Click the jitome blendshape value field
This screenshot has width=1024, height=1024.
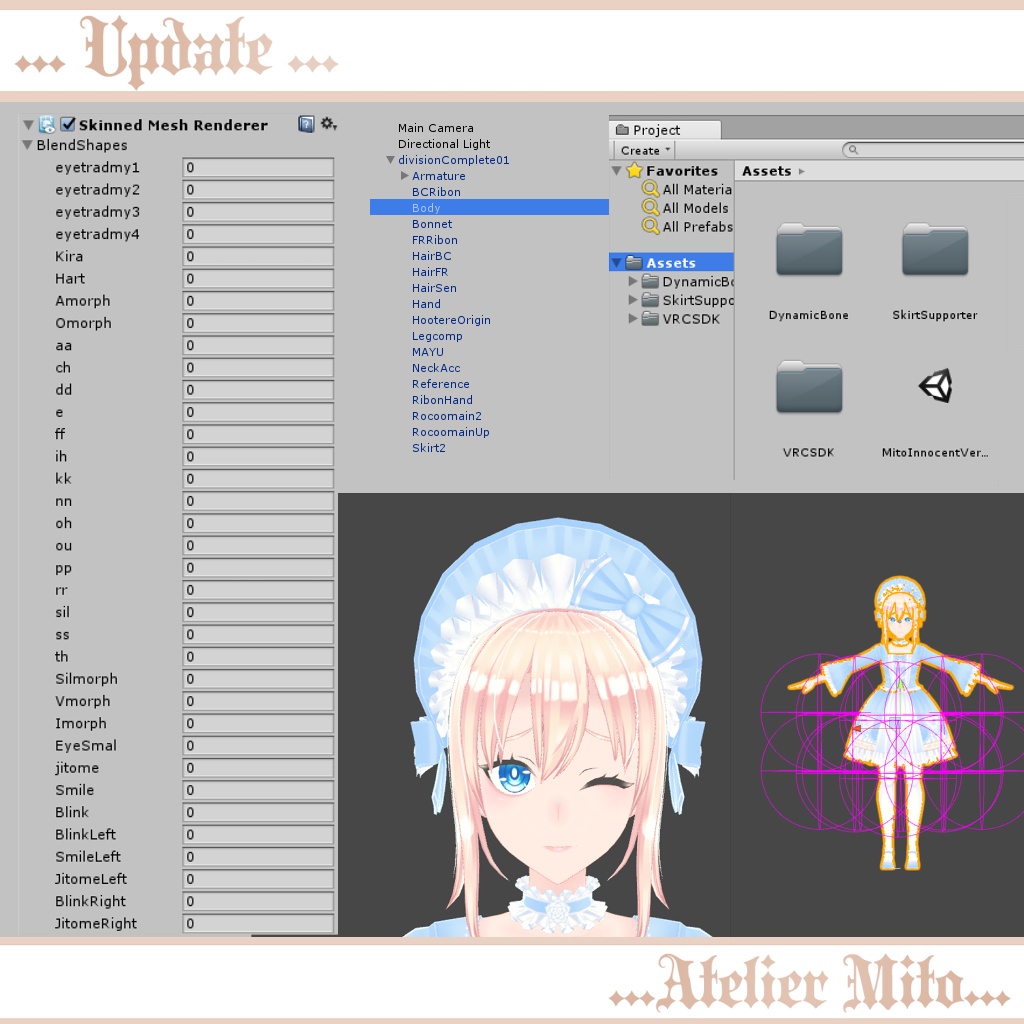[258, 767]
